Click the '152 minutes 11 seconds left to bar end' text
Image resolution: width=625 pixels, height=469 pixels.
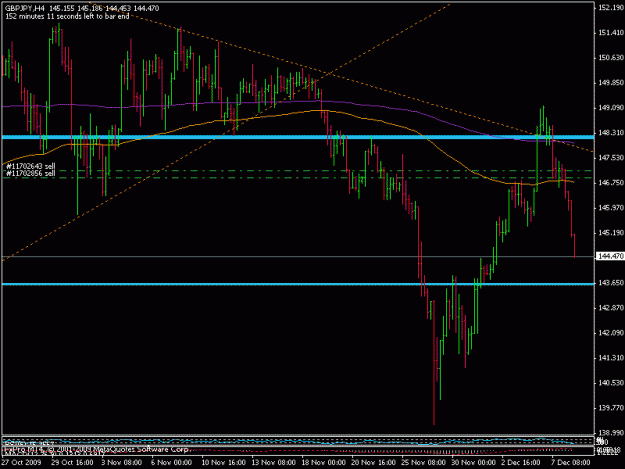(67, 16)
